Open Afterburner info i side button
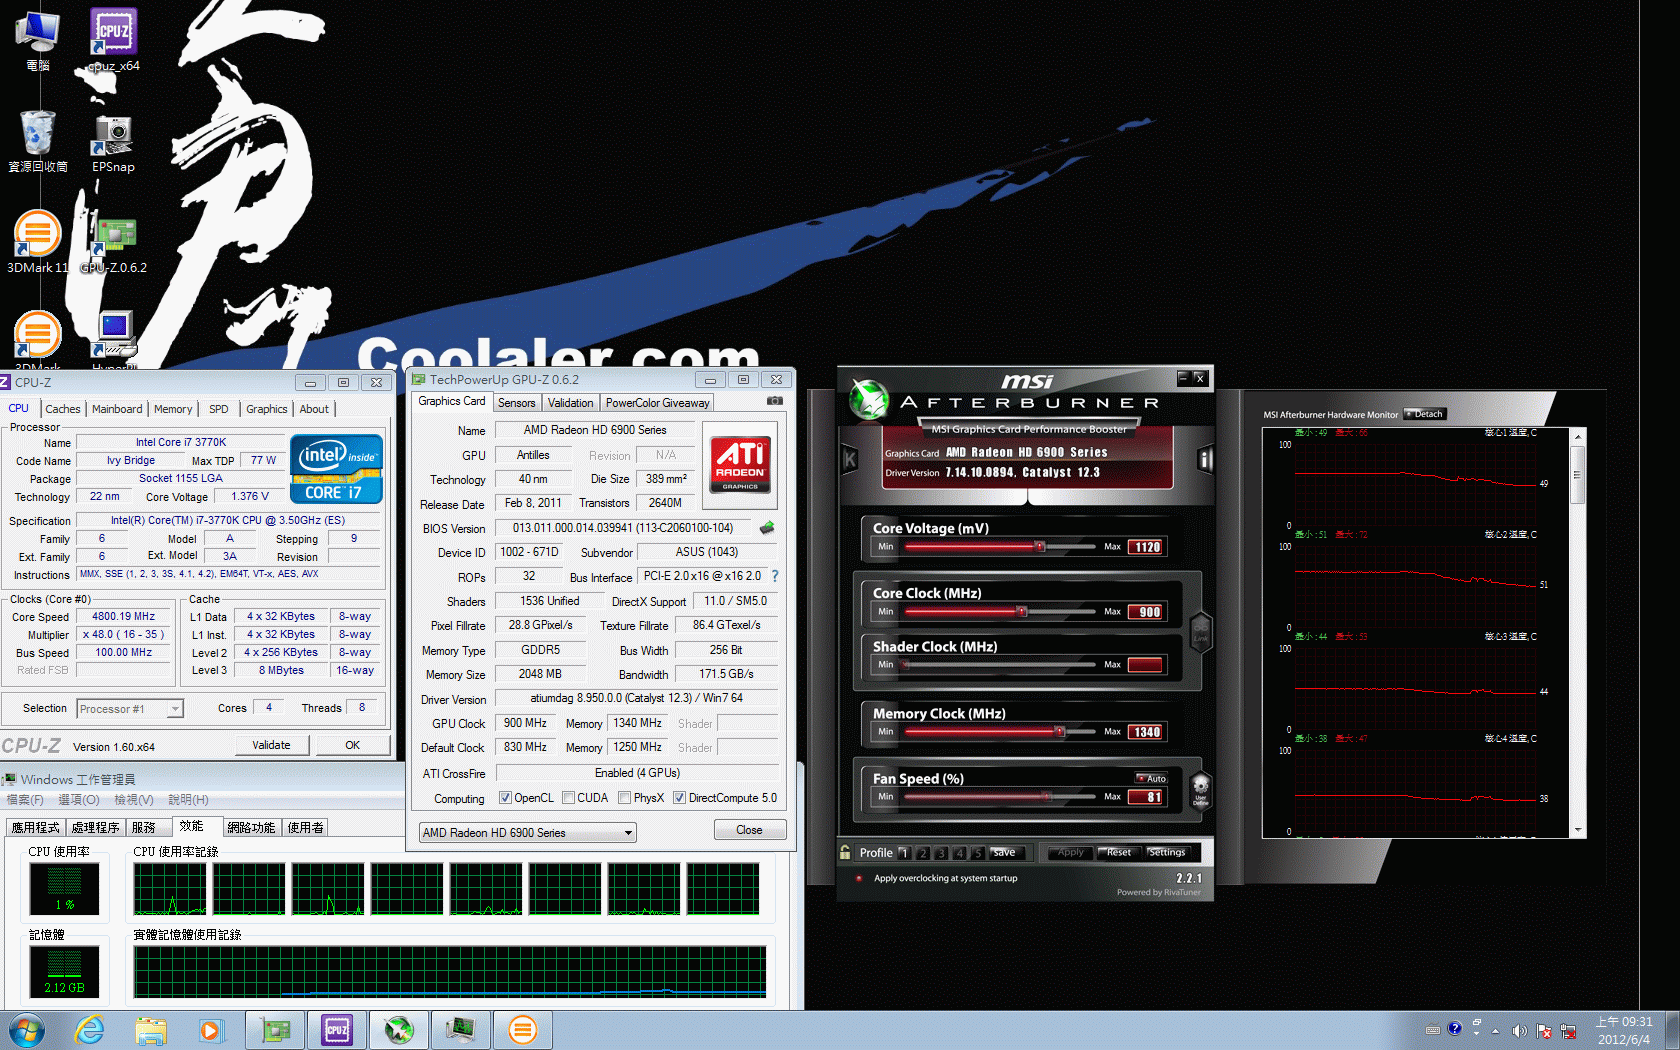 pos(1205,459)
